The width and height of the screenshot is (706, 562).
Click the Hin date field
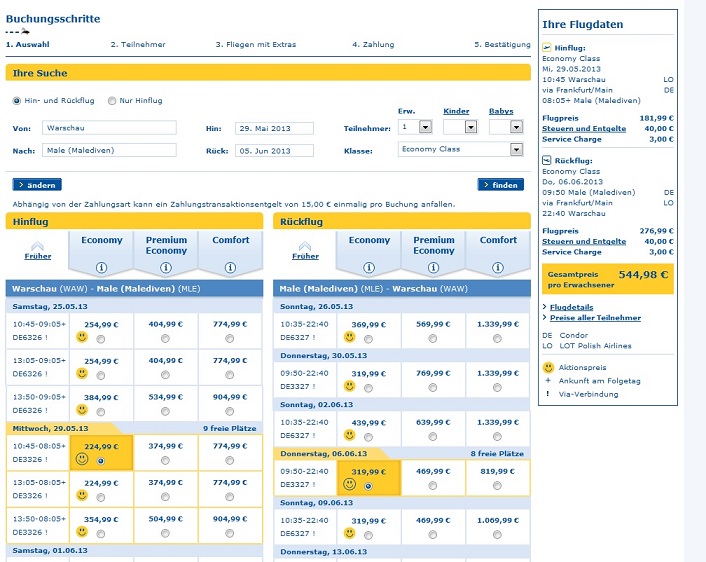[x=274, y=128]
